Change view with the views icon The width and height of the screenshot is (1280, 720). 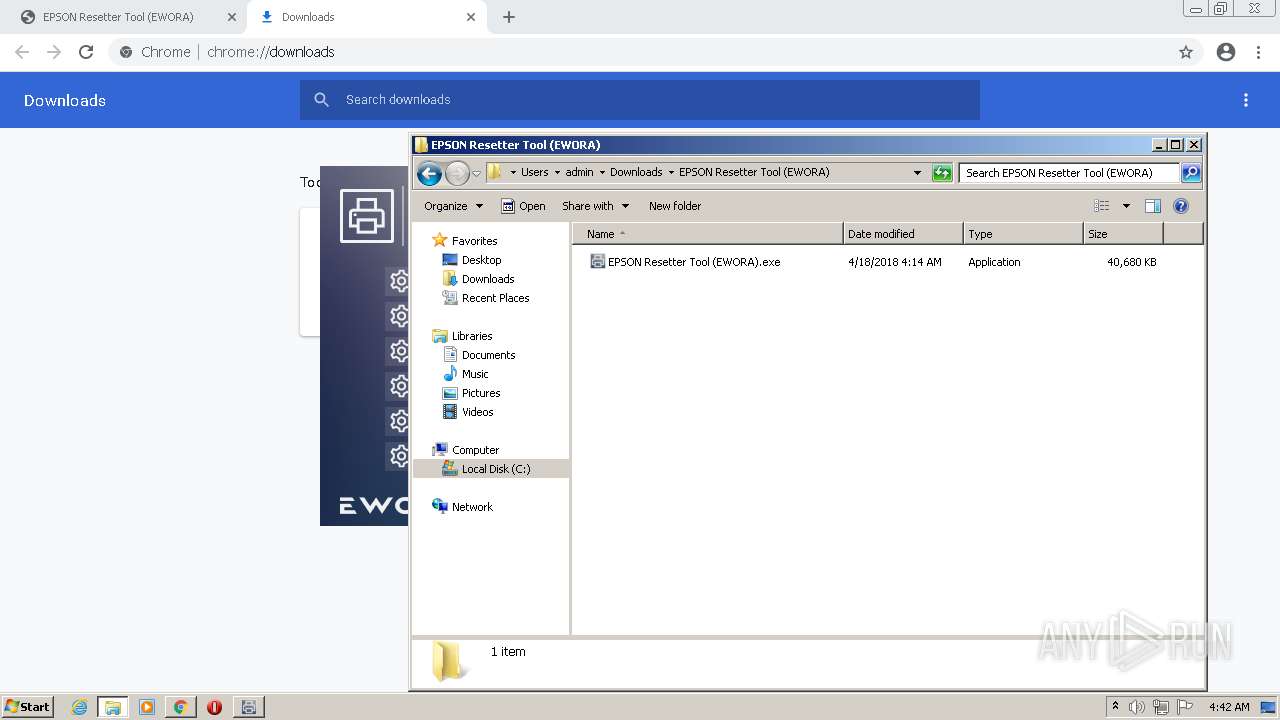click(1102, 206)
